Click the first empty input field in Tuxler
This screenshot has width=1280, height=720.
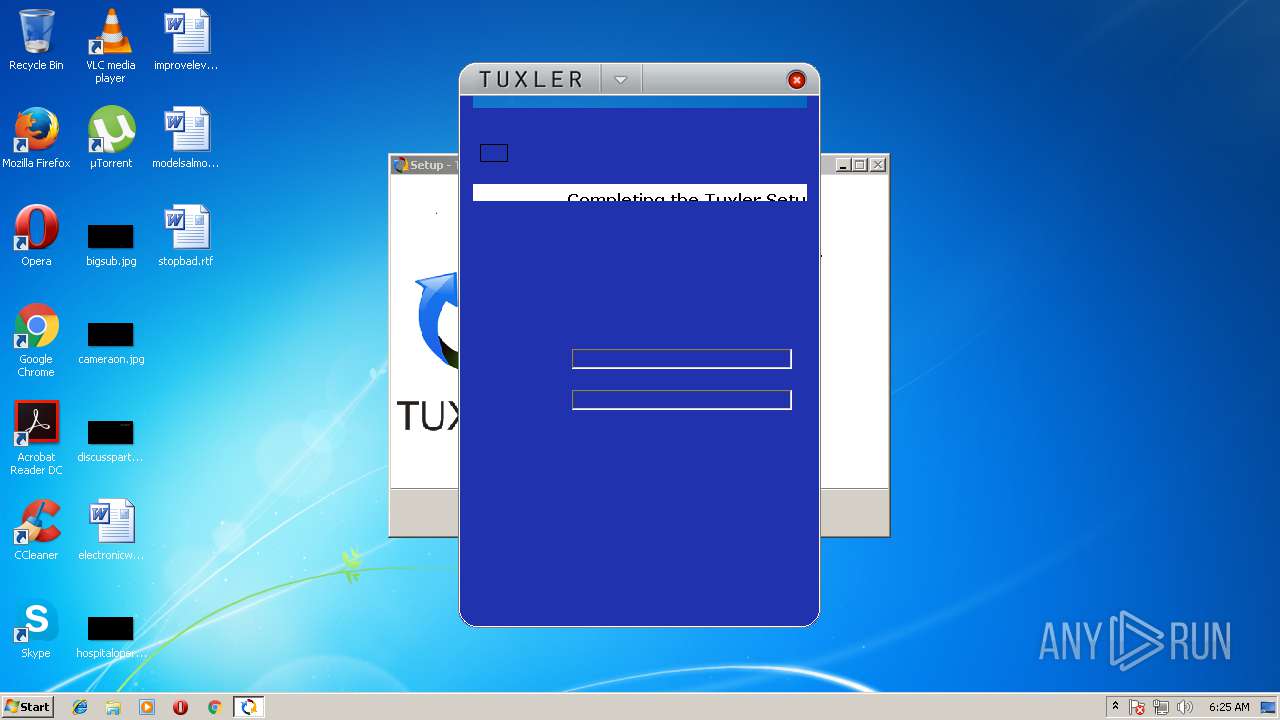[x=681, y=359]
